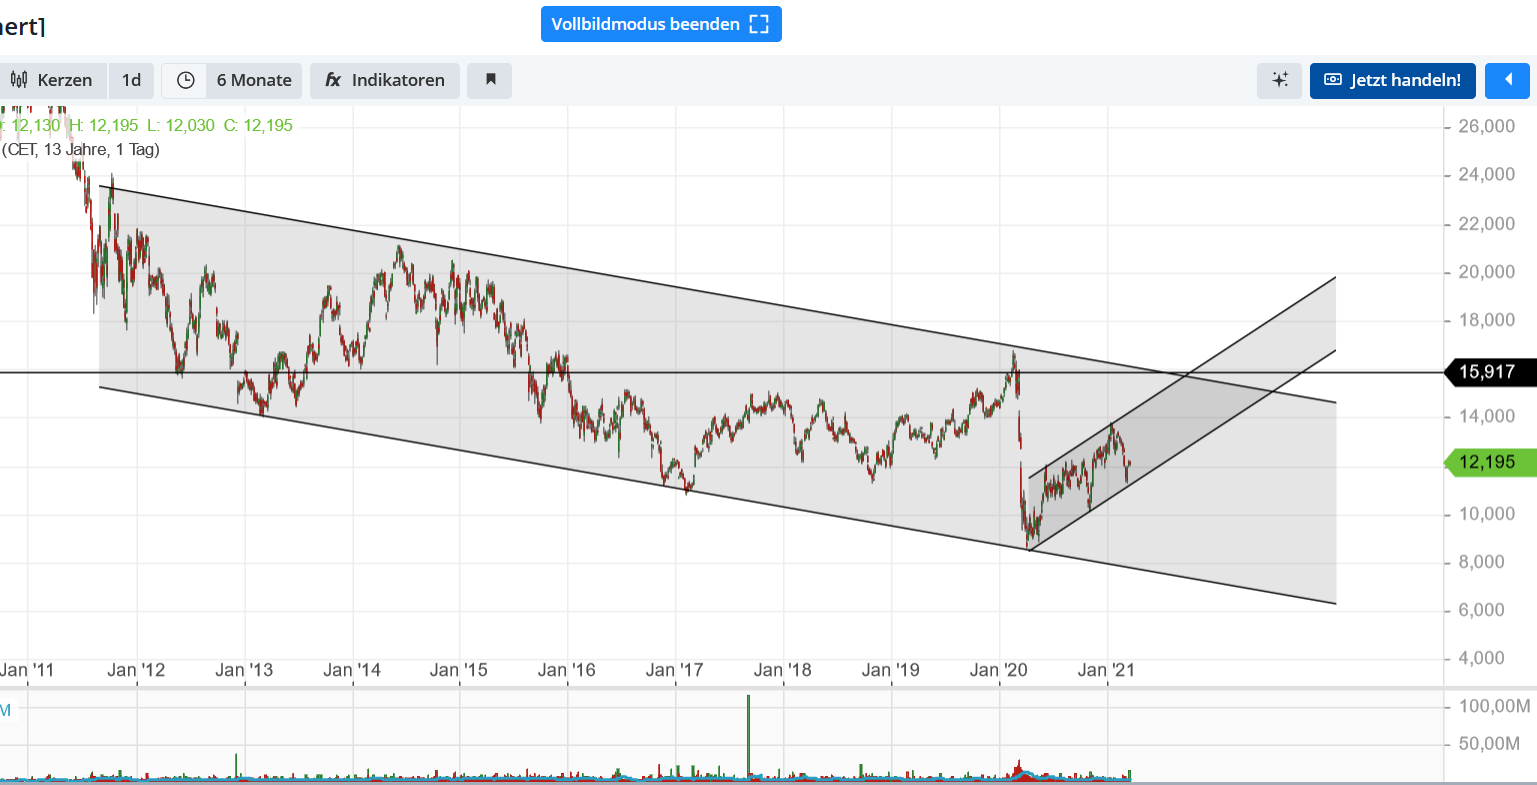
Task: Open the clock time-range icon
Action: point(183,80)
